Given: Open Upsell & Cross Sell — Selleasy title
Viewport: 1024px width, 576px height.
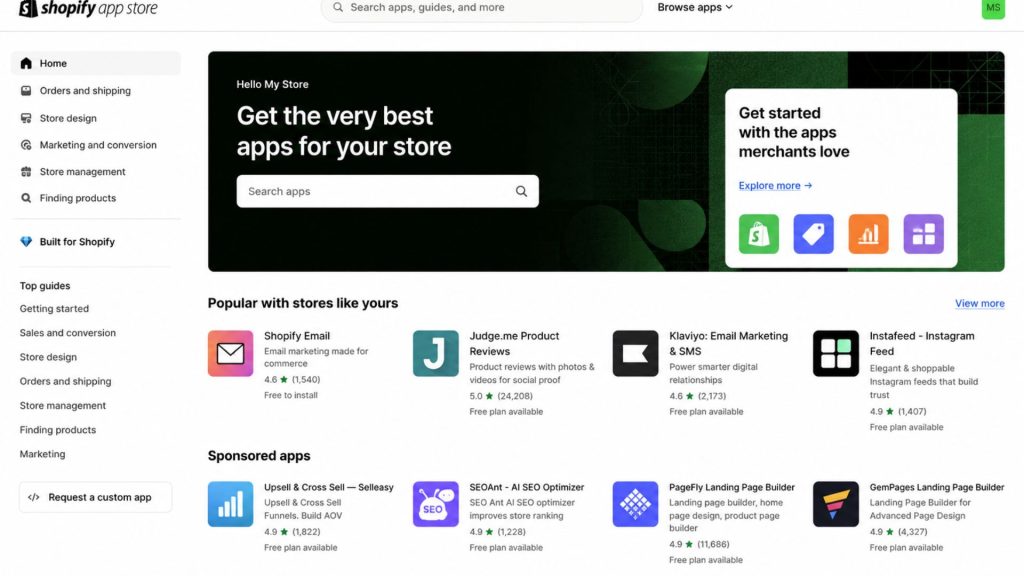Looking at the screenshot, I should point(328,487).
